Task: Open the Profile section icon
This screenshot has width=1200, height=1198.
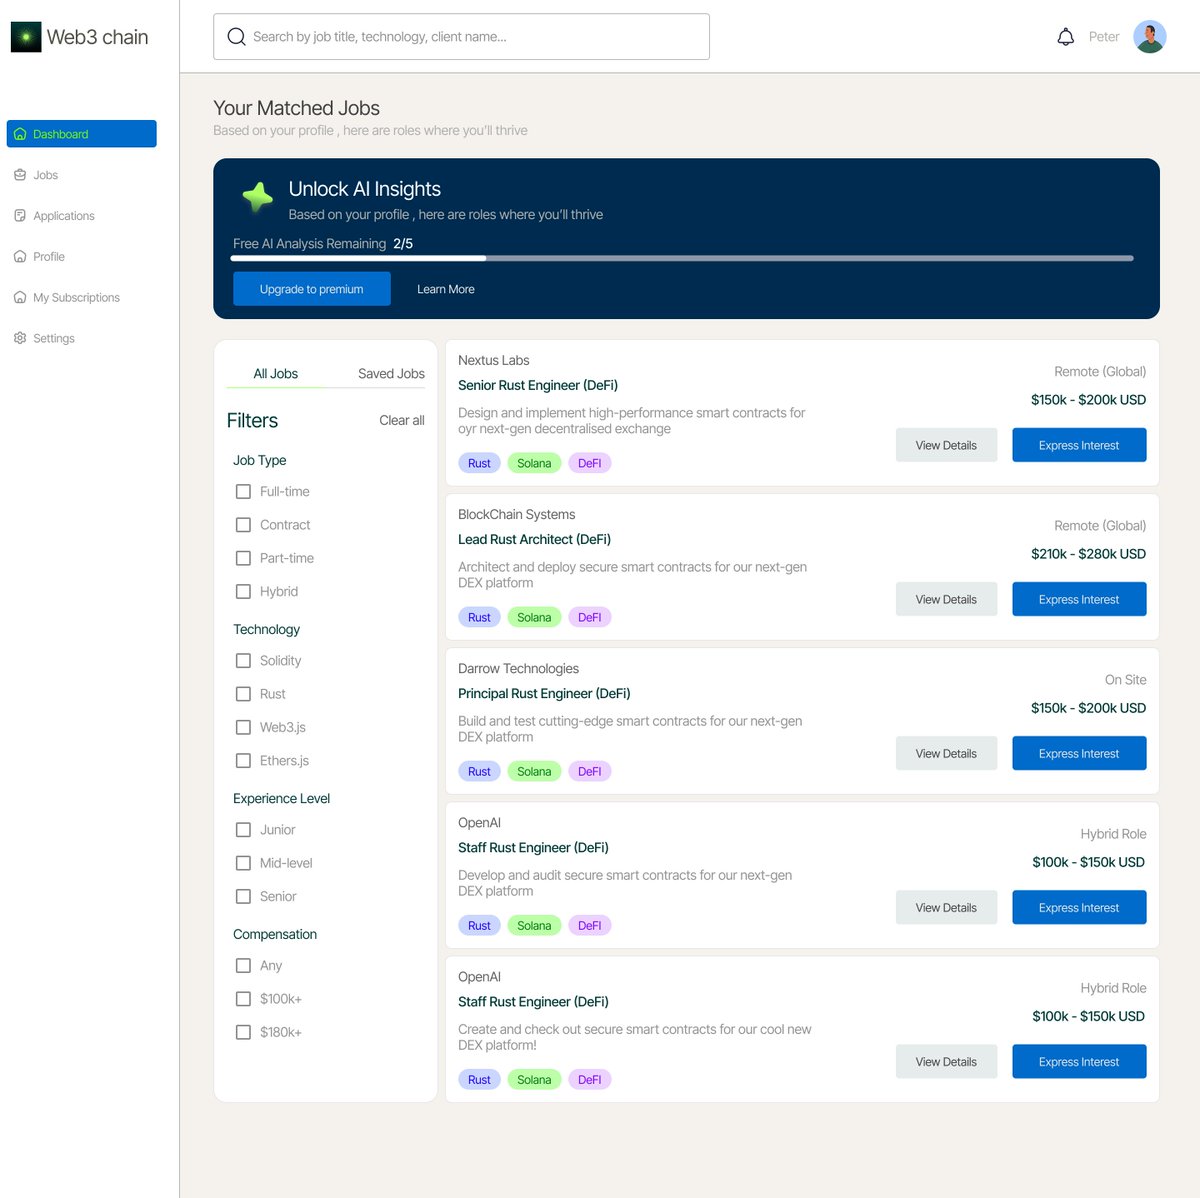Action: coord(20,256)
